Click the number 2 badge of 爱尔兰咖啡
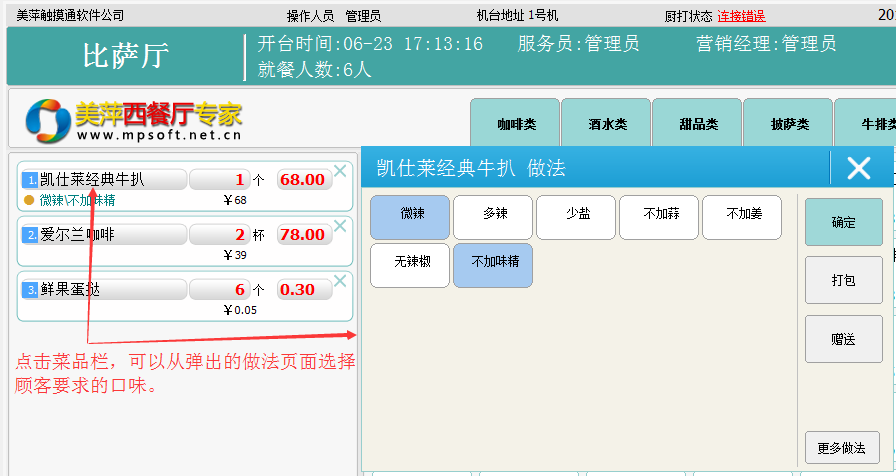 coord(31,235)
